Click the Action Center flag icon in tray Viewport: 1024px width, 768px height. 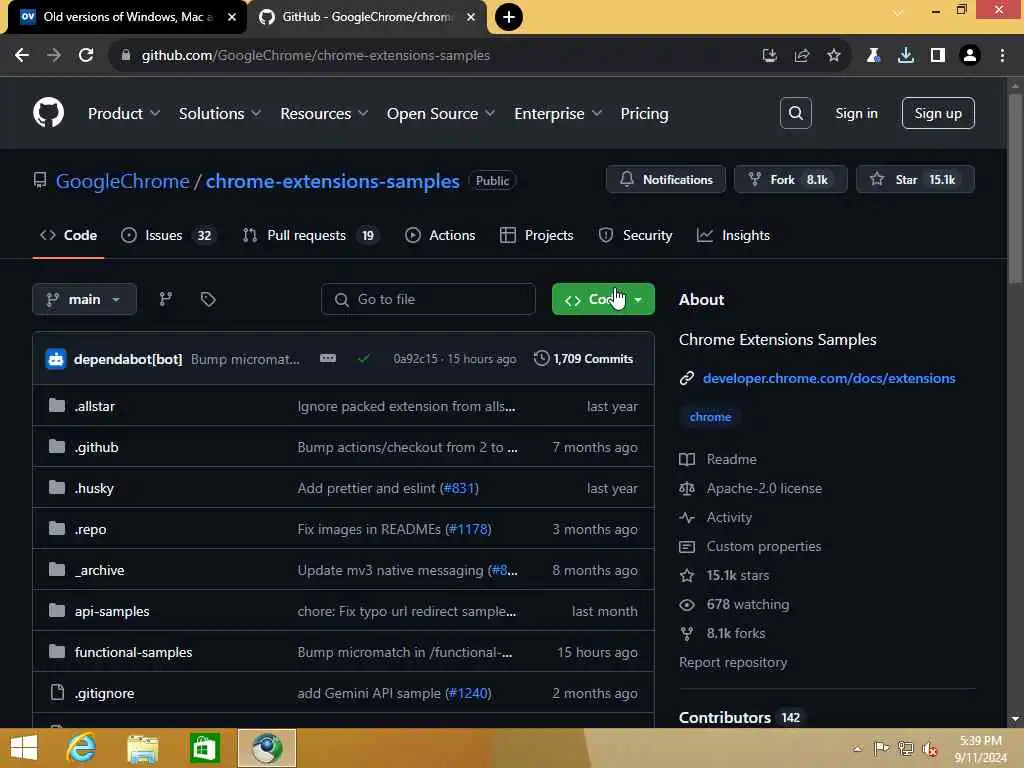click(881, 748)
